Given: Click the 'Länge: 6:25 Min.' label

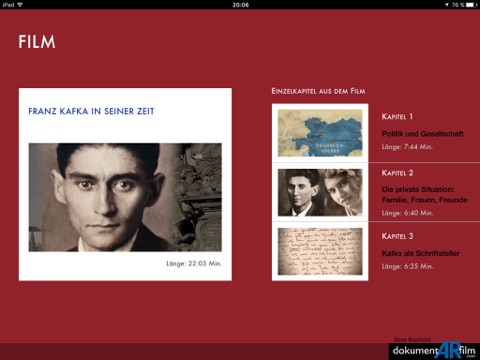Looking at the screenshot, I should pos(407,266).
